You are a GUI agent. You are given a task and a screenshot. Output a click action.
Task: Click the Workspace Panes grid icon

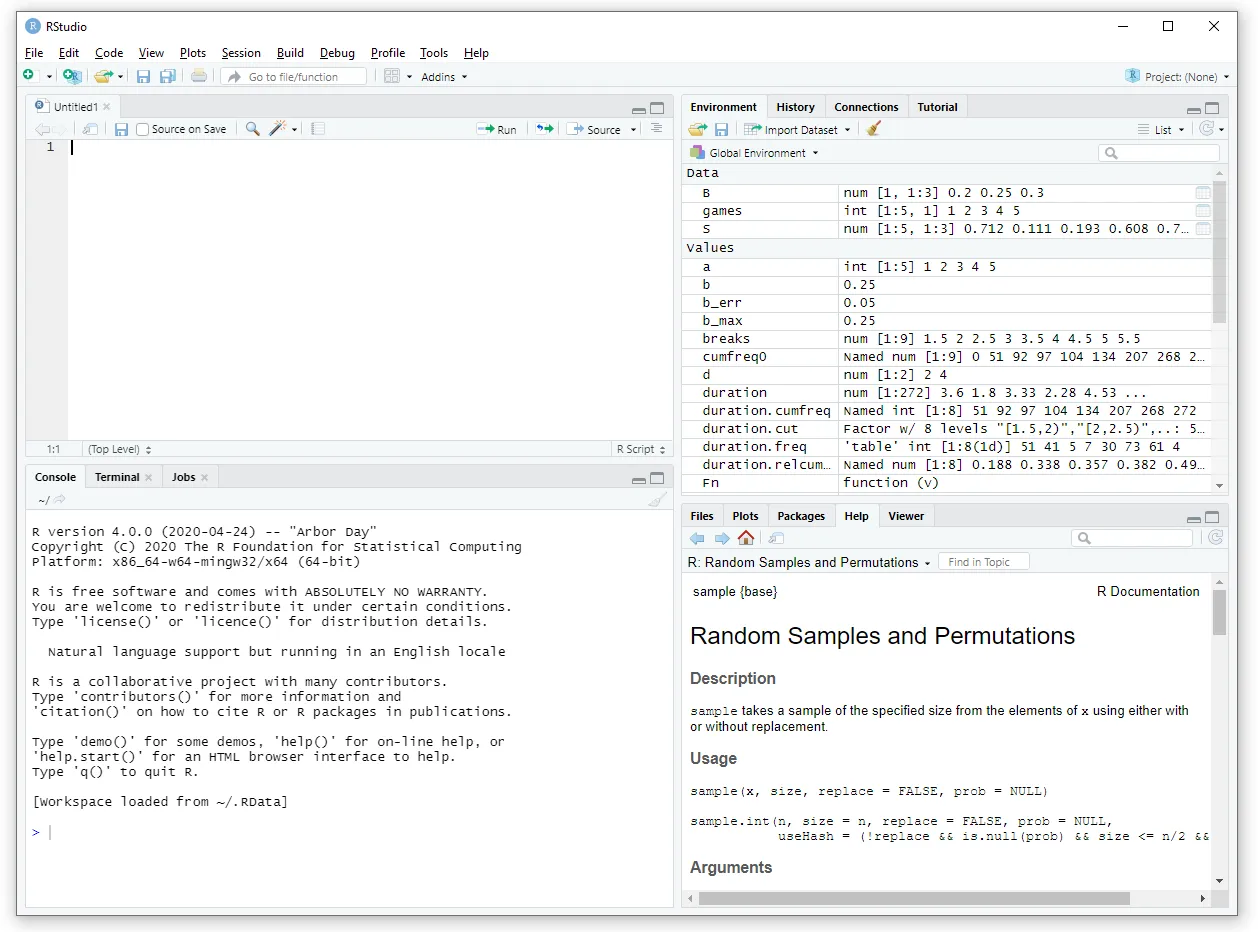pyautogui.click(x=392, y=76)
